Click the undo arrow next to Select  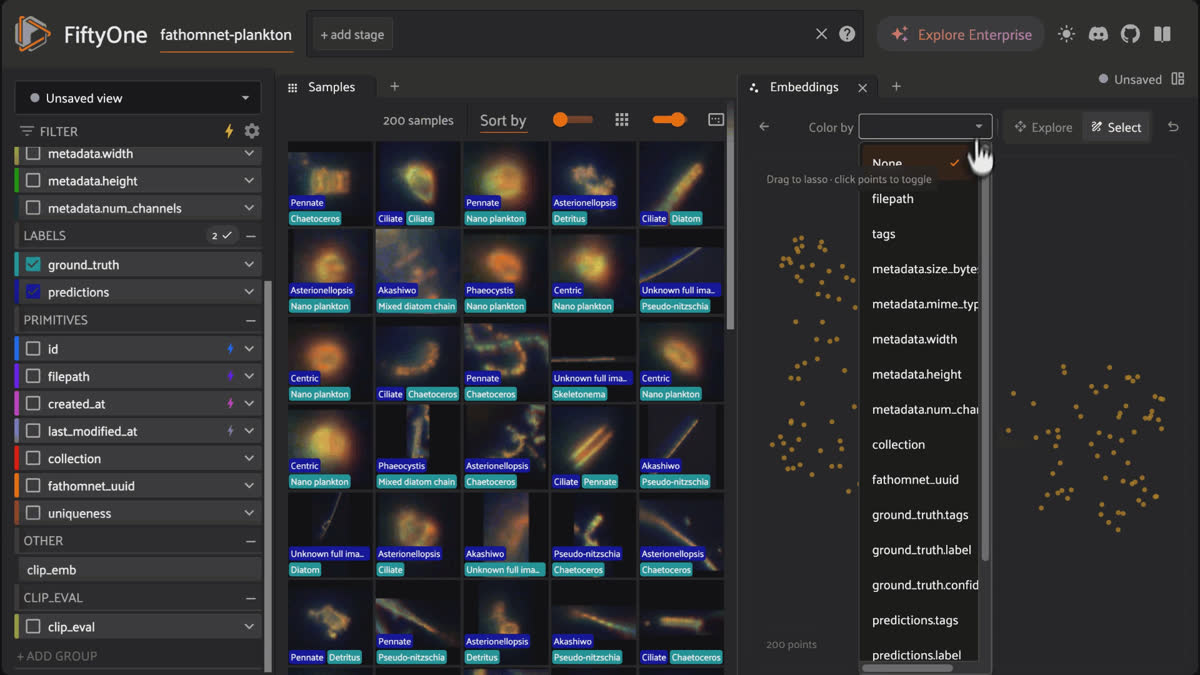coord(1173,127)
